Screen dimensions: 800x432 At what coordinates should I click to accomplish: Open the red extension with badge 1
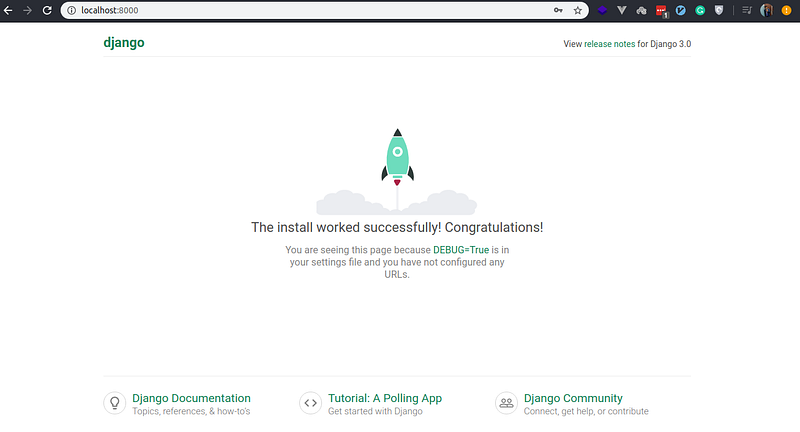662,11
